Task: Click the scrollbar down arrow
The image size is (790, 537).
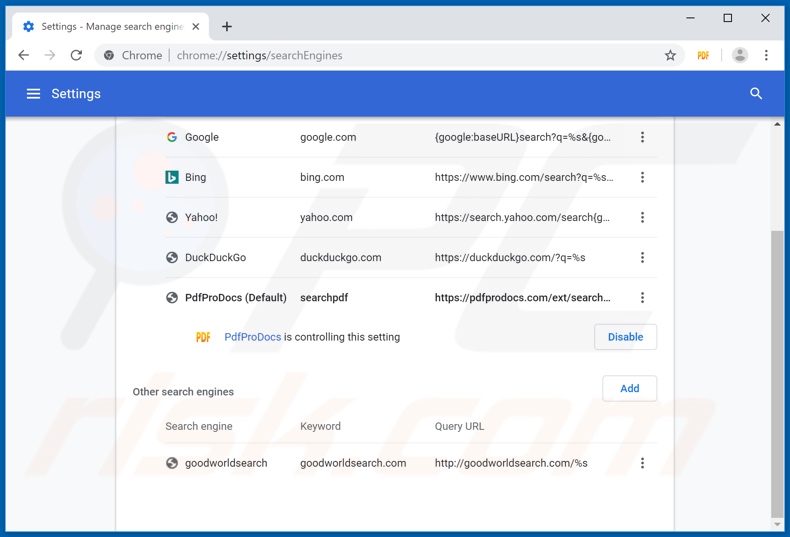Action: click(777, 524)
